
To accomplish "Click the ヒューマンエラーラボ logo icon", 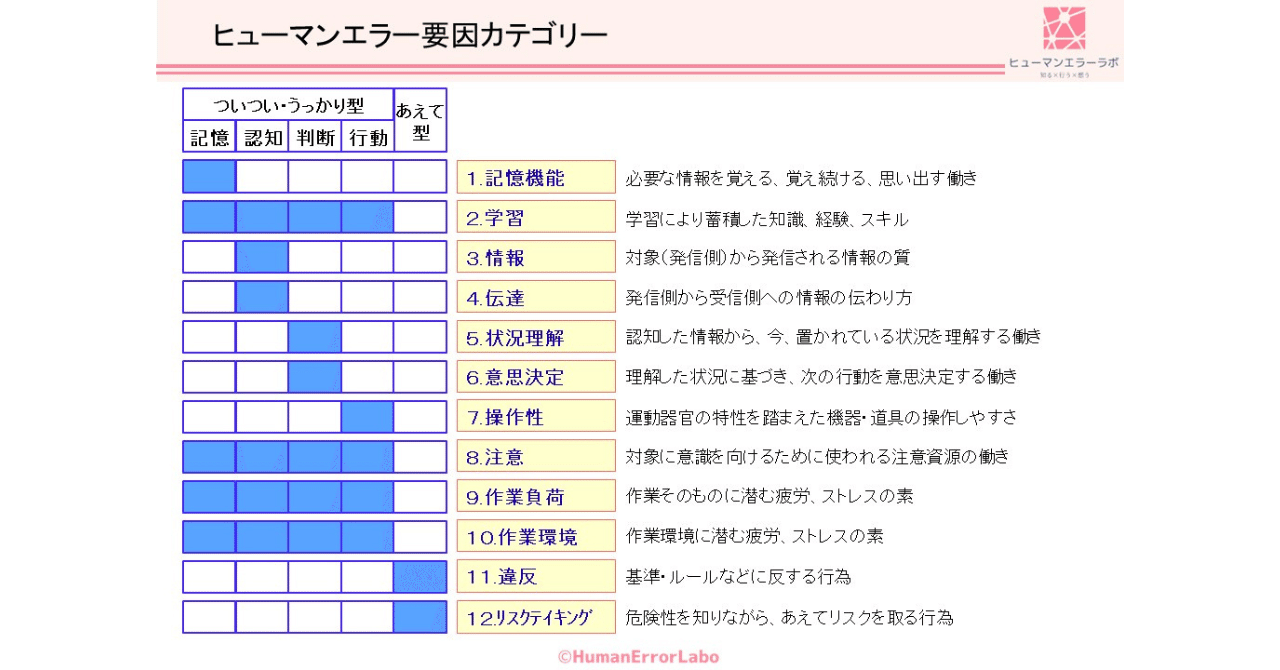I will tap(1064, 28).
